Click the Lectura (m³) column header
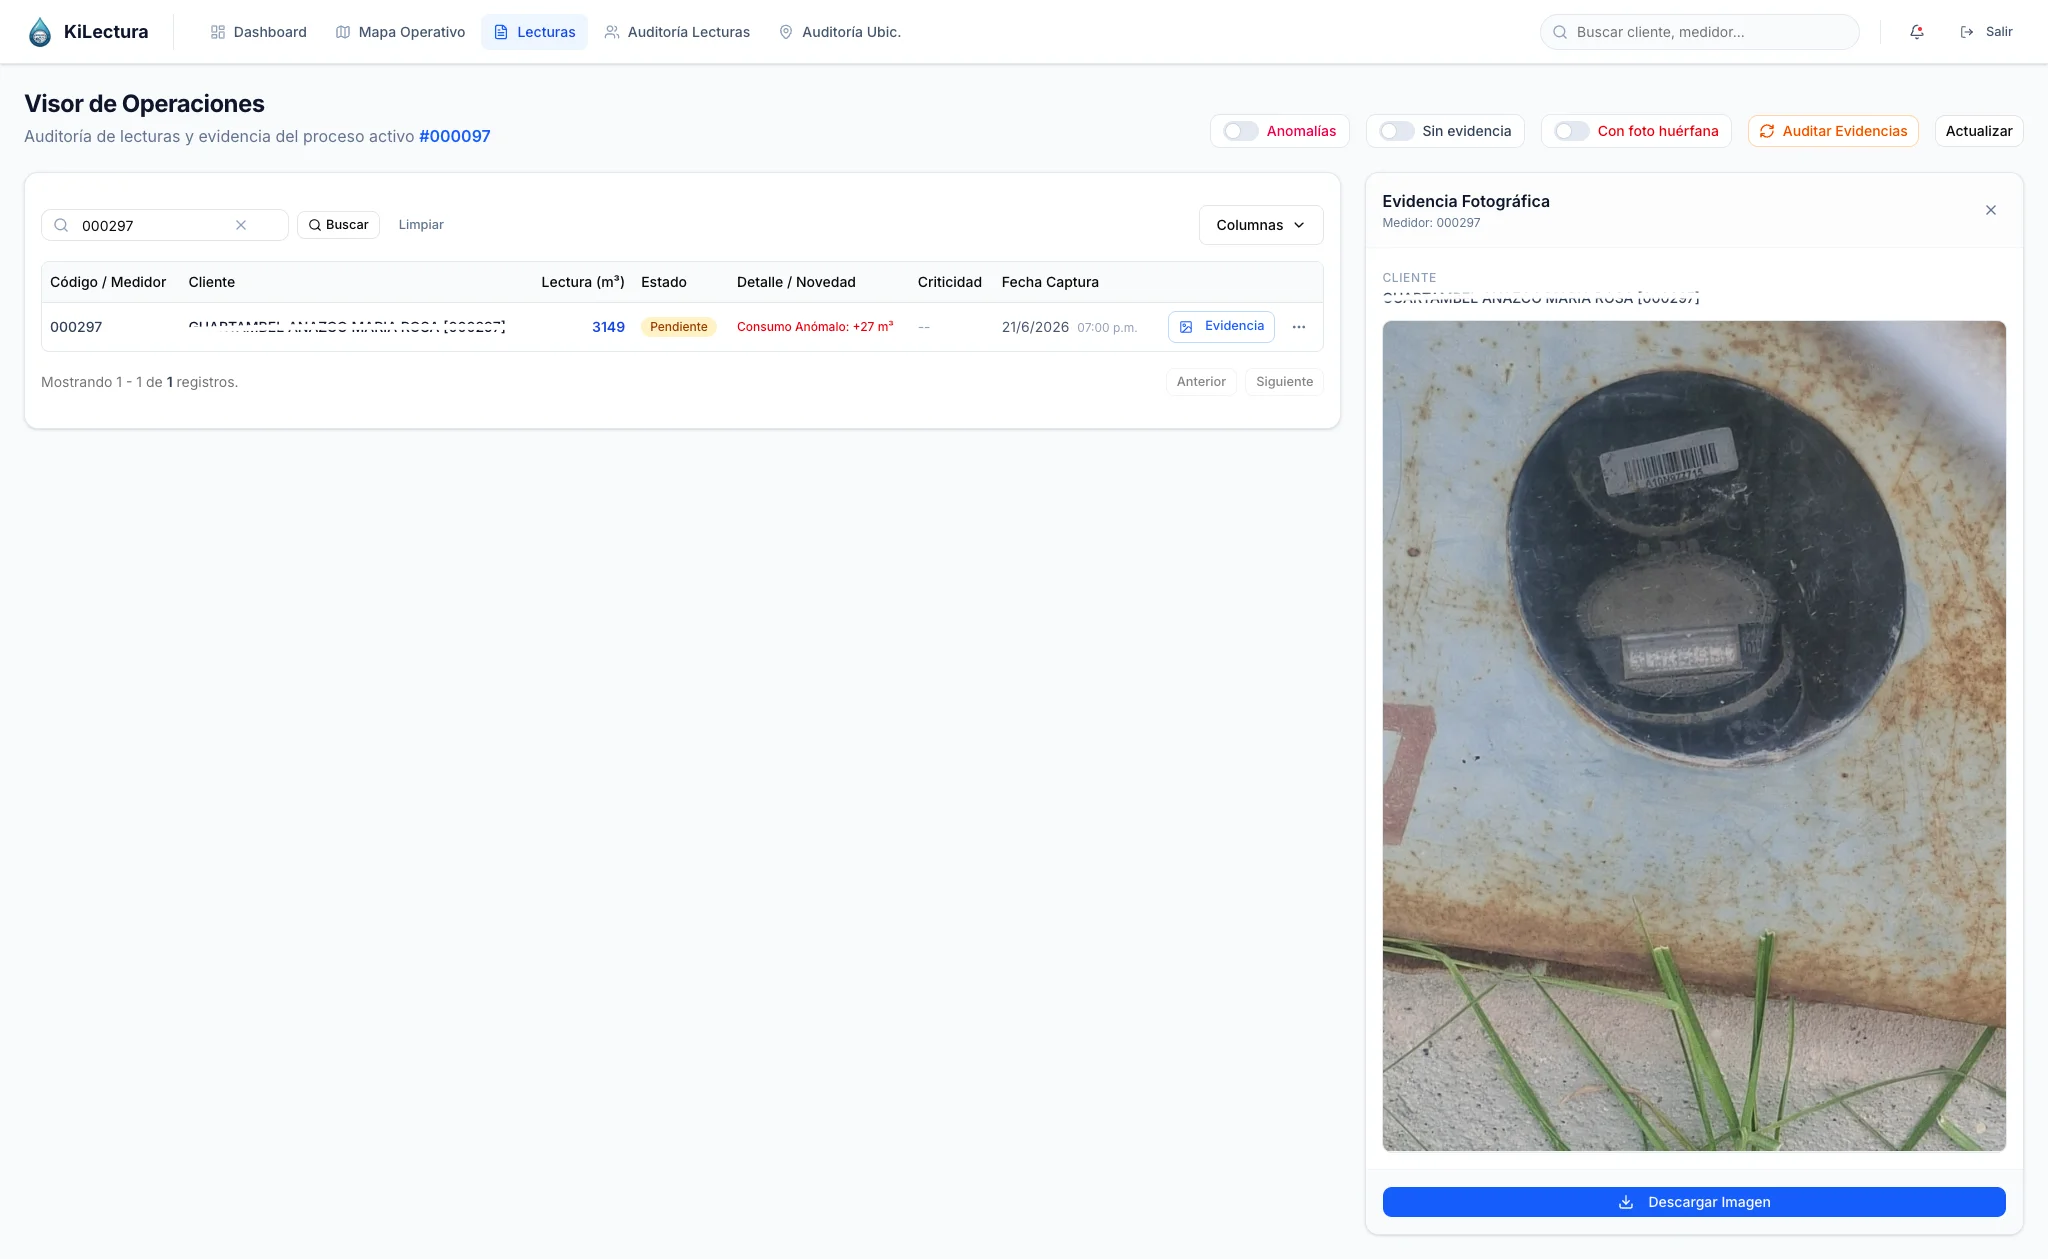Image resolution: width=2048 pixels, height=1259 pixels. tap(583, 282)
